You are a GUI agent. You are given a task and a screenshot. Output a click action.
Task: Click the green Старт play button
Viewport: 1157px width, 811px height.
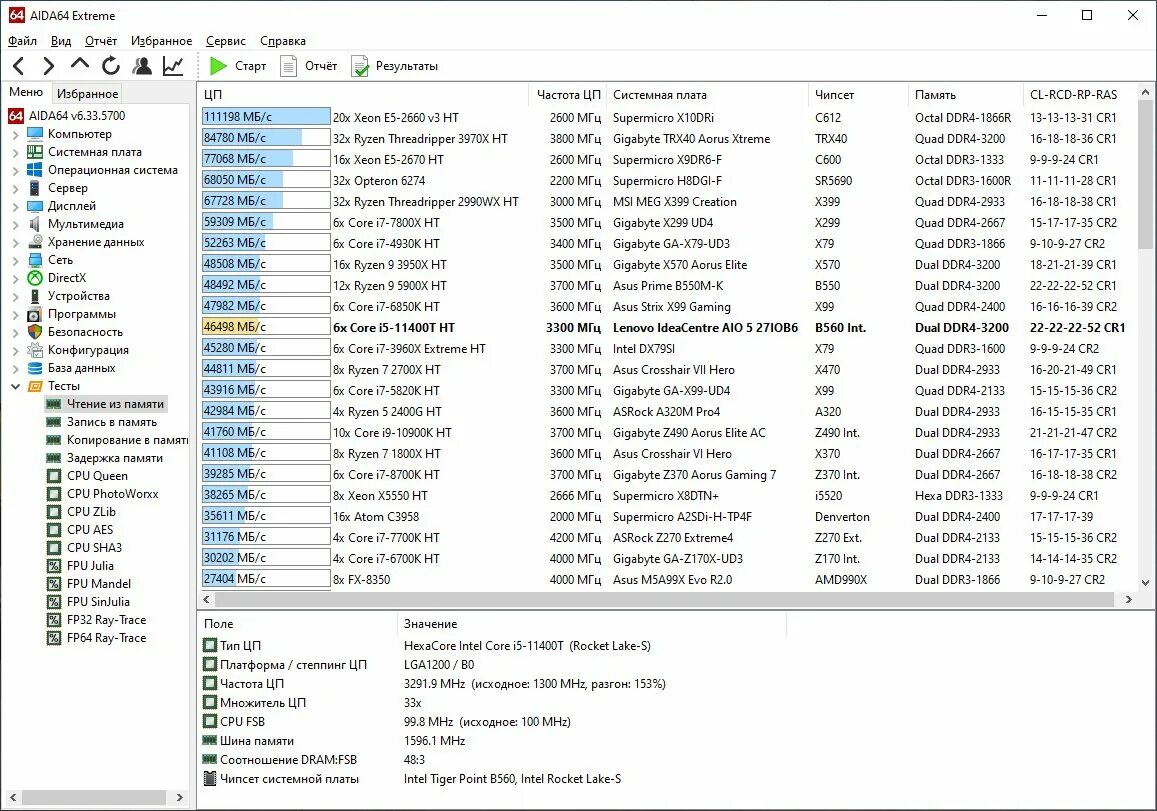click(x=238, y=66)
